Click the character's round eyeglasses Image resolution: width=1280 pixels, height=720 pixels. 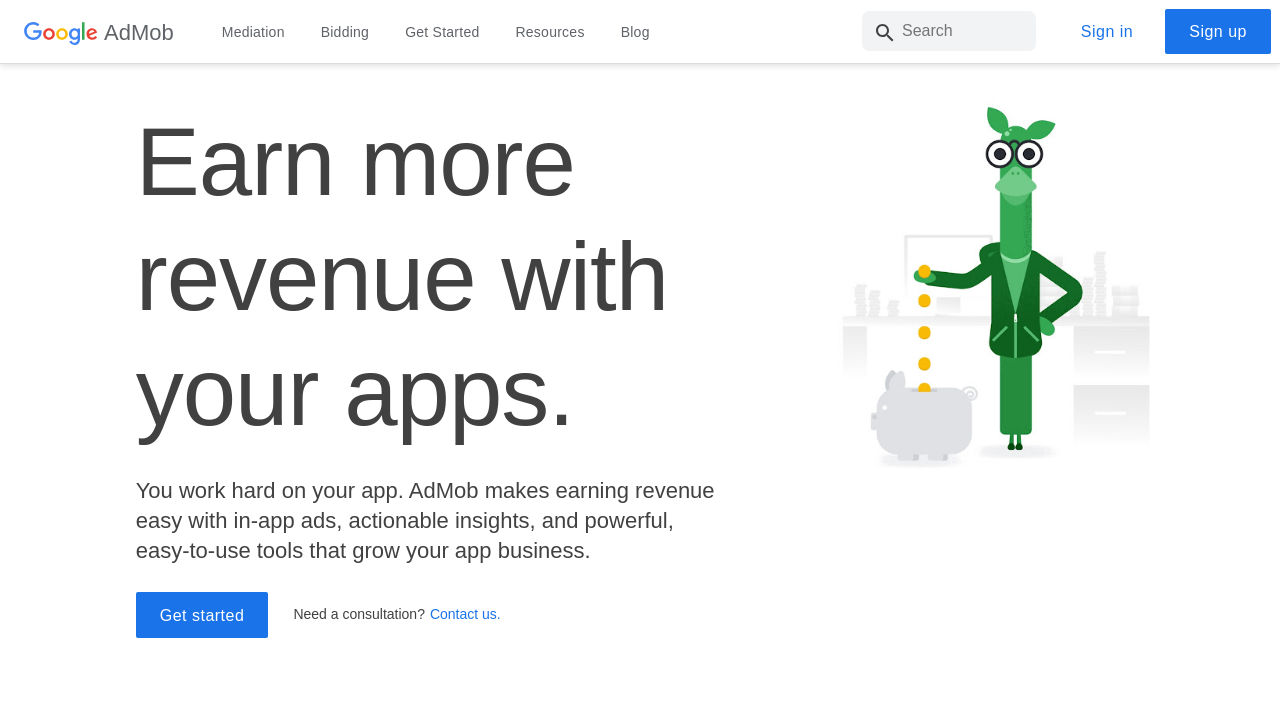[x=1014, y=154]
